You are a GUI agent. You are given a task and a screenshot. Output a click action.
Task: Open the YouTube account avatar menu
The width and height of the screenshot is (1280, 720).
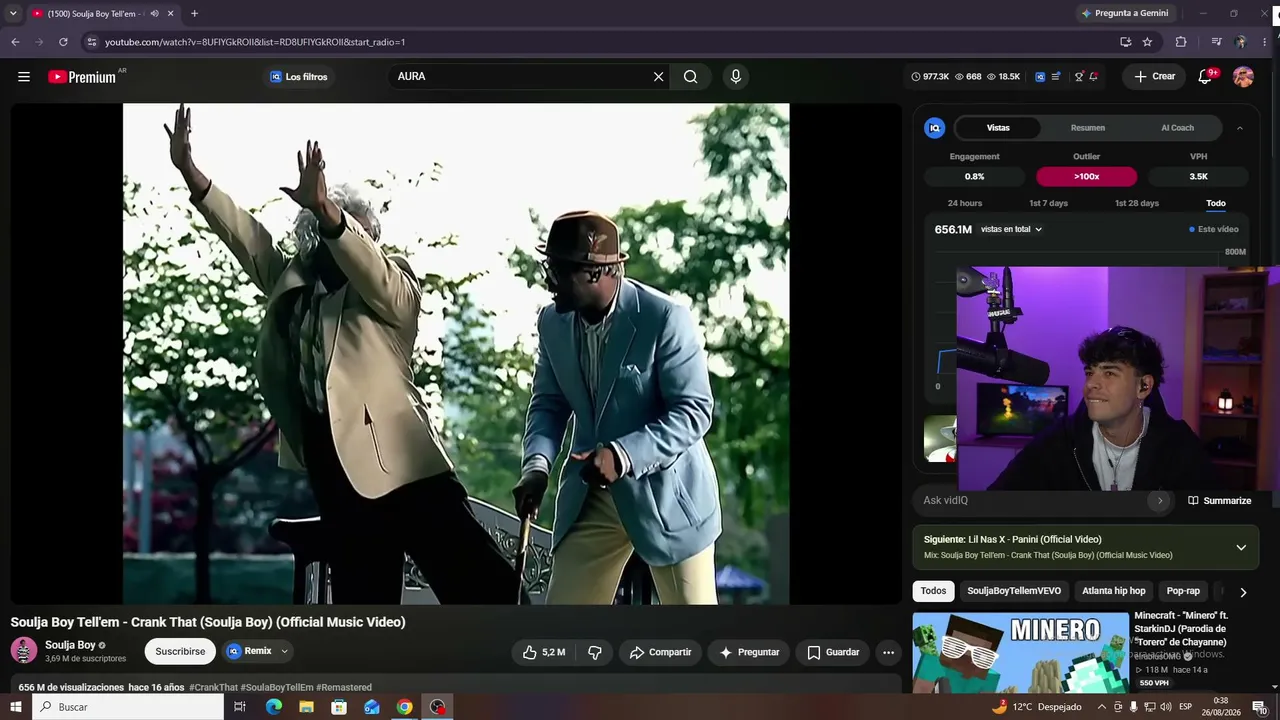(1243, 77)
